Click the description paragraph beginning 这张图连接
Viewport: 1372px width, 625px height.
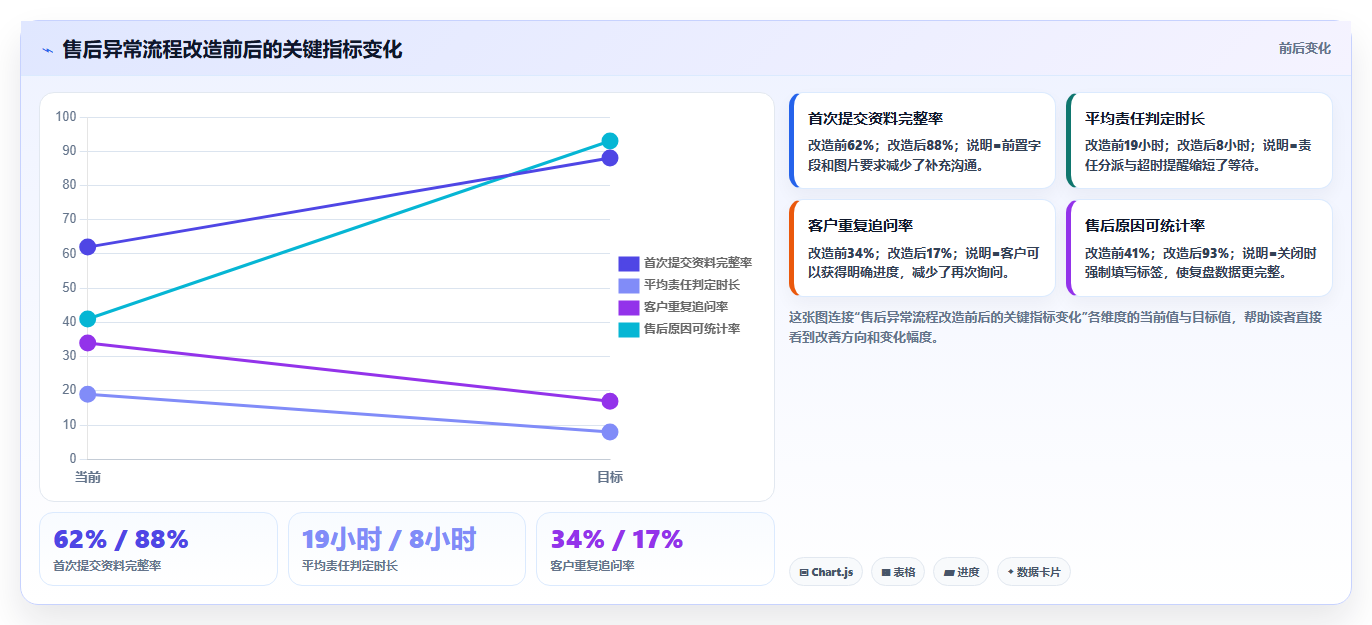1055,327
